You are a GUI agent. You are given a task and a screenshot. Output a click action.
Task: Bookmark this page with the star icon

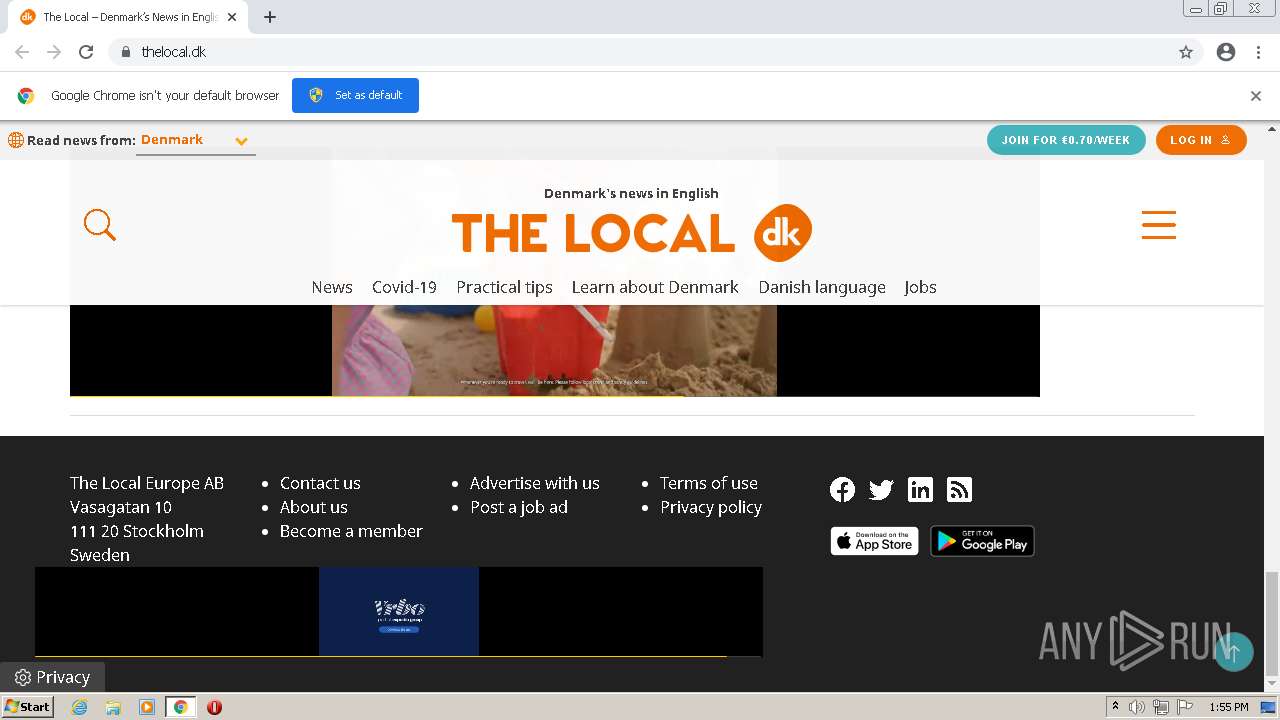point(1186,52)
